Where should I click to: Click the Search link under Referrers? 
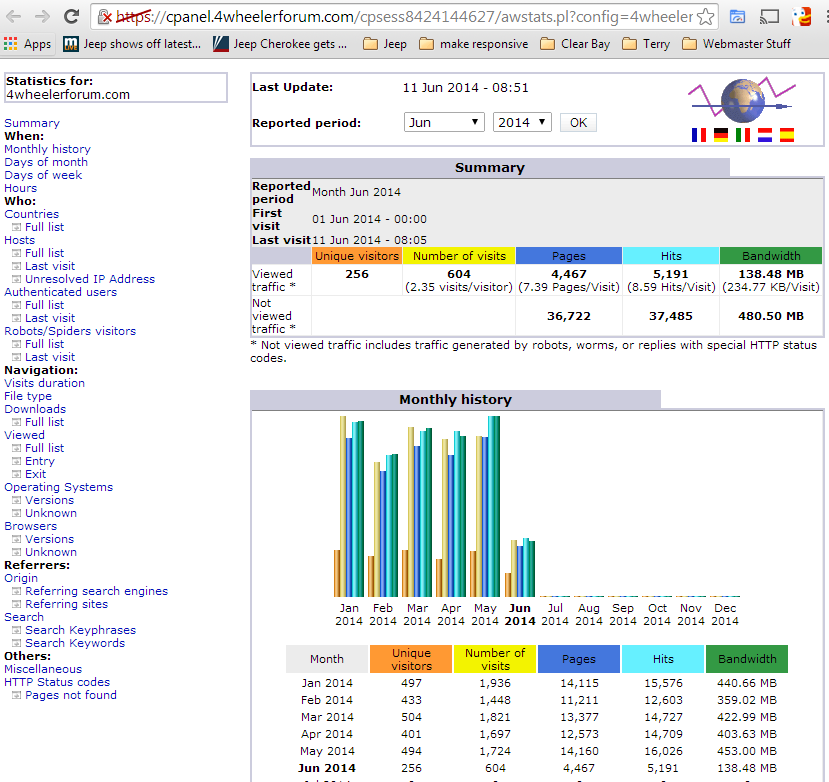[x=24, y=617]
